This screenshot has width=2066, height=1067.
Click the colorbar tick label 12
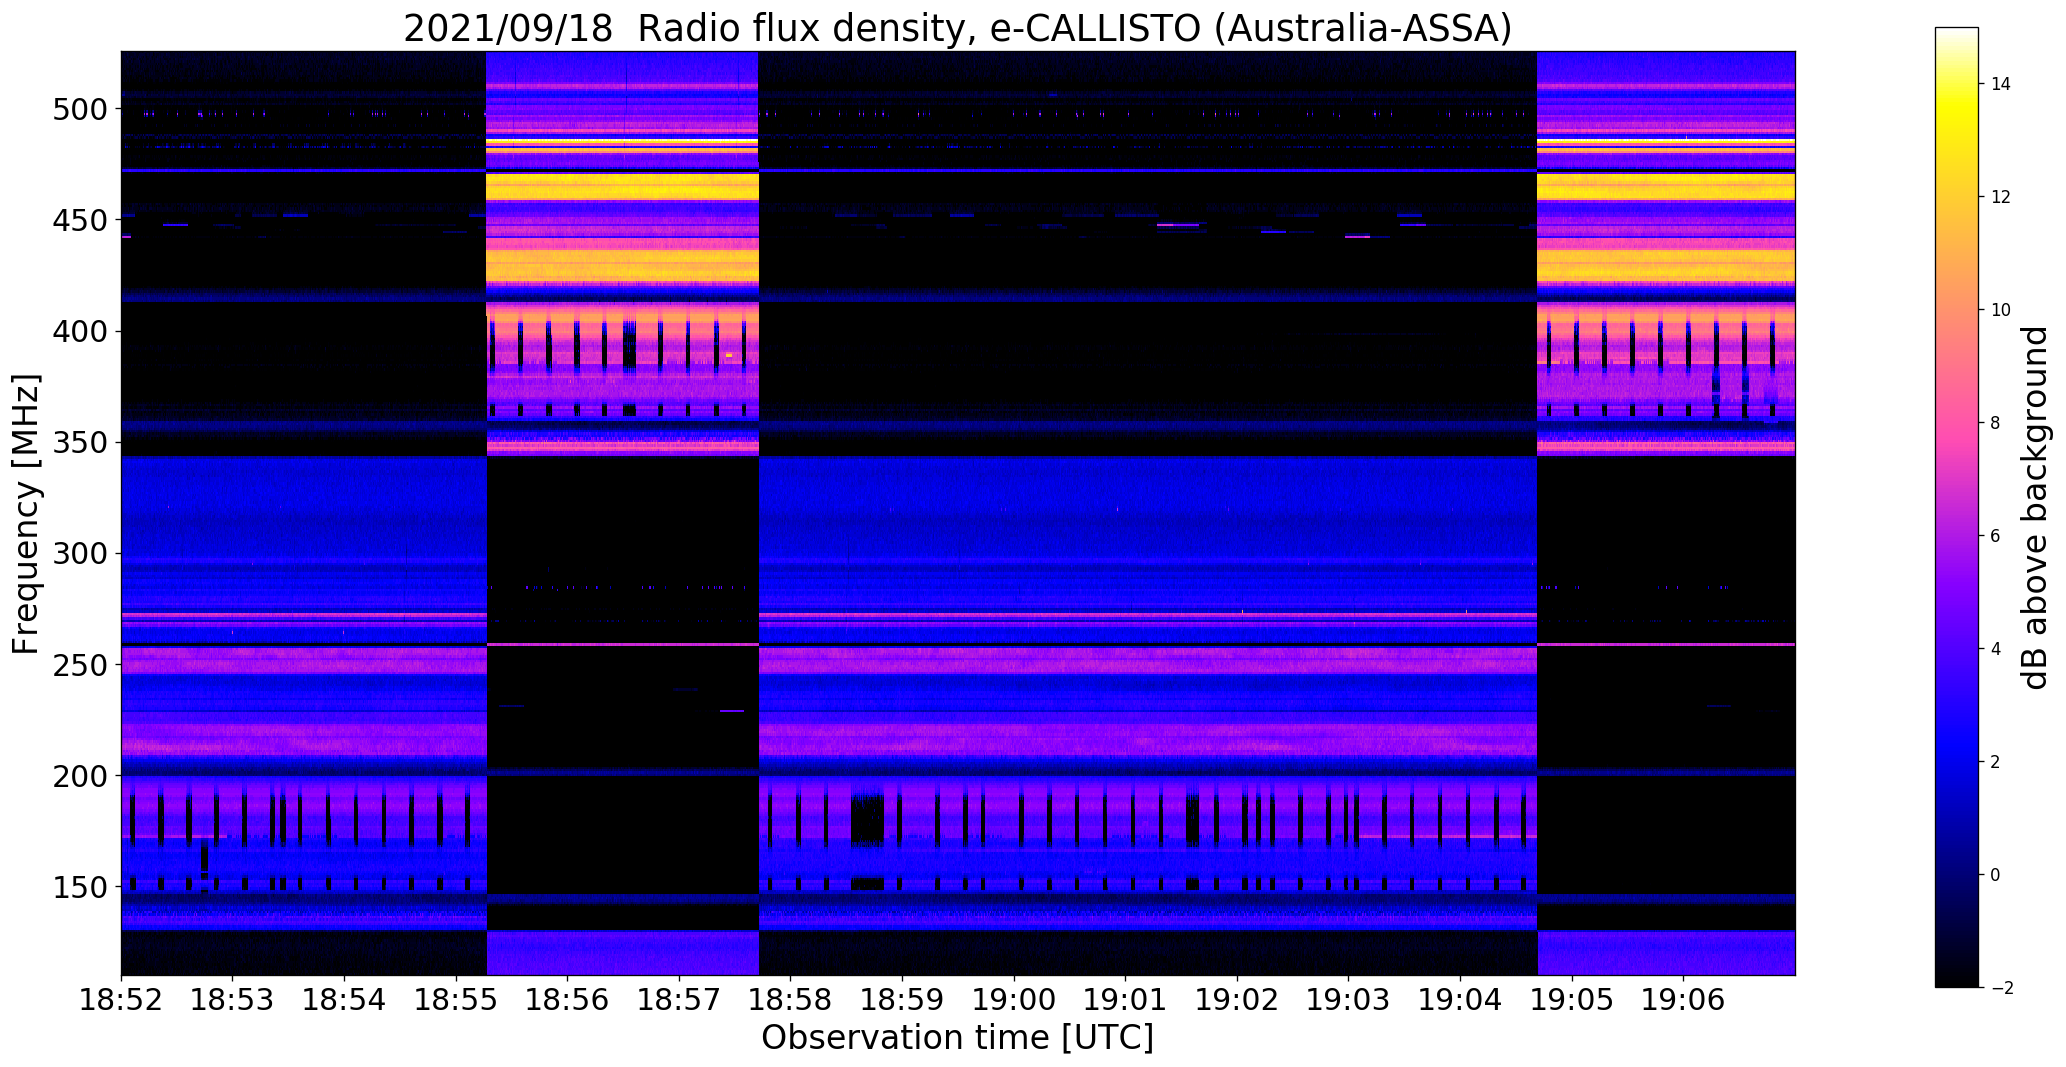click(x=2001, y=197)
